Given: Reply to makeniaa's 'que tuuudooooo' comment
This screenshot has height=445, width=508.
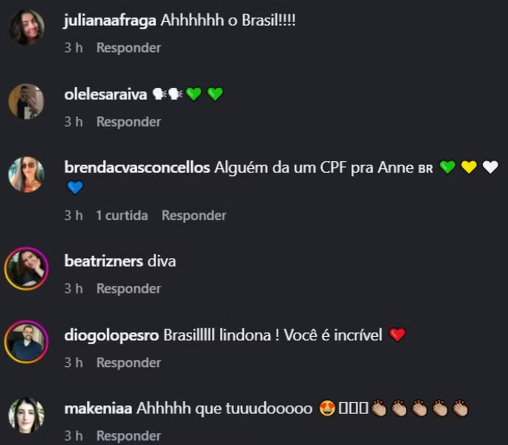Looking at the screenshot, I should point(129,436).
